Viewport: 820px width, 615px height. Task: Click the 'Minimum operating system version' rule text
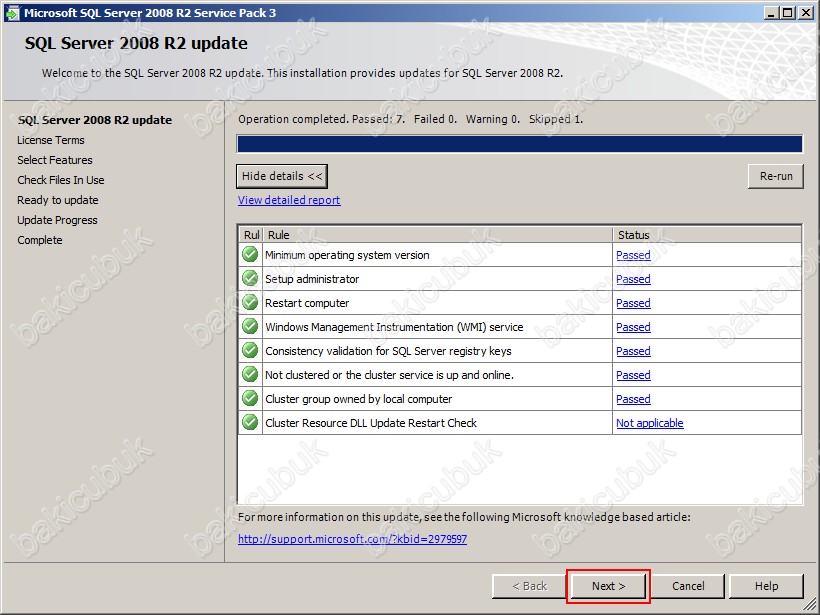347,255
